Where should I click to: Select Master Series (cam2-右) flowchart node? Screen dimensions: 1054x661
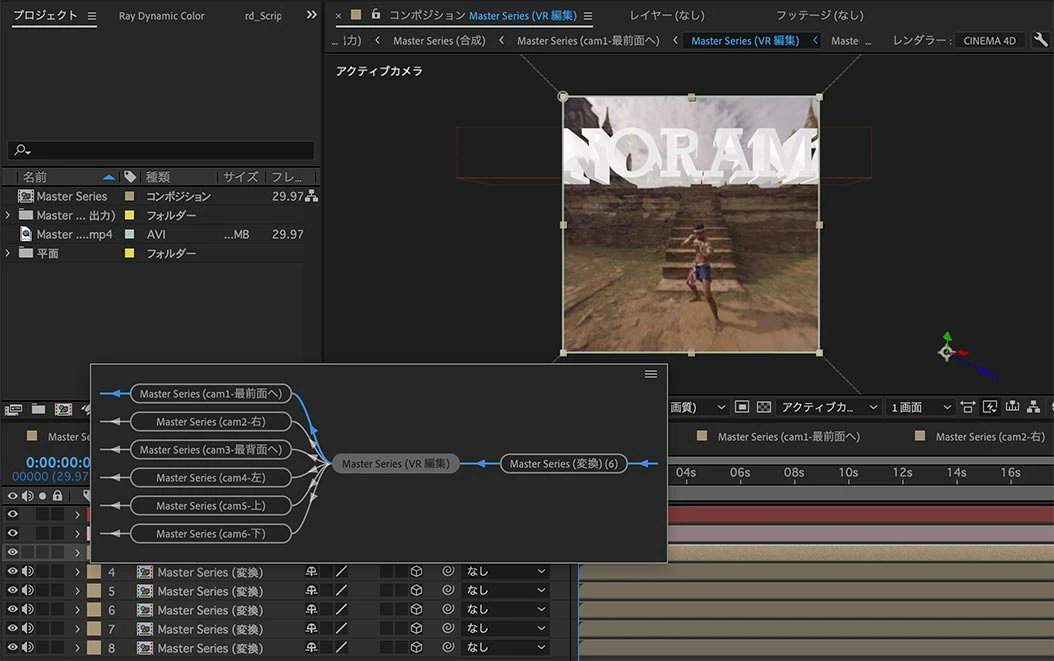[x=210, y=422]
